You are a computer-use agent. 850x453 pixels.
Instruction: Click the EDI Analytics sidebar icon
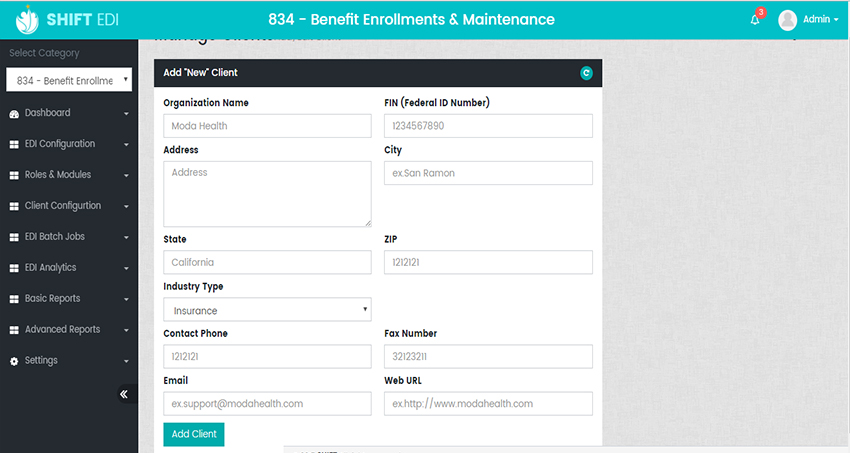[14, 268]
